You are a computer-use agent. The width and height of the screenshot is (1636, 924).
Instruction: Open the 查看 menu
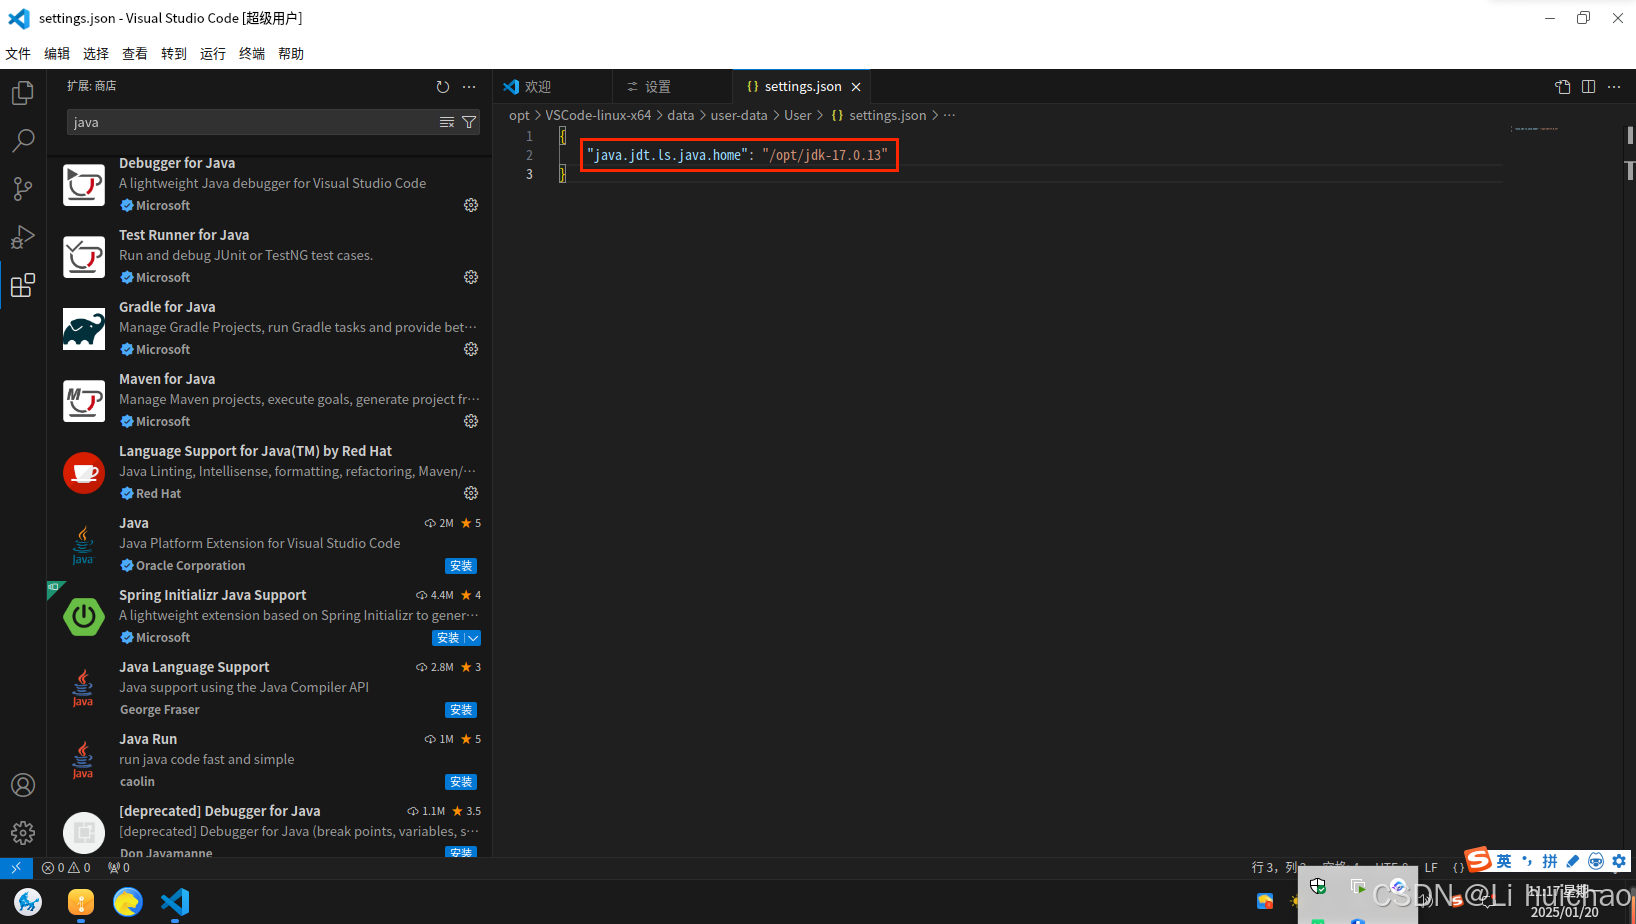pyautogui.click(x=135, y=54)
